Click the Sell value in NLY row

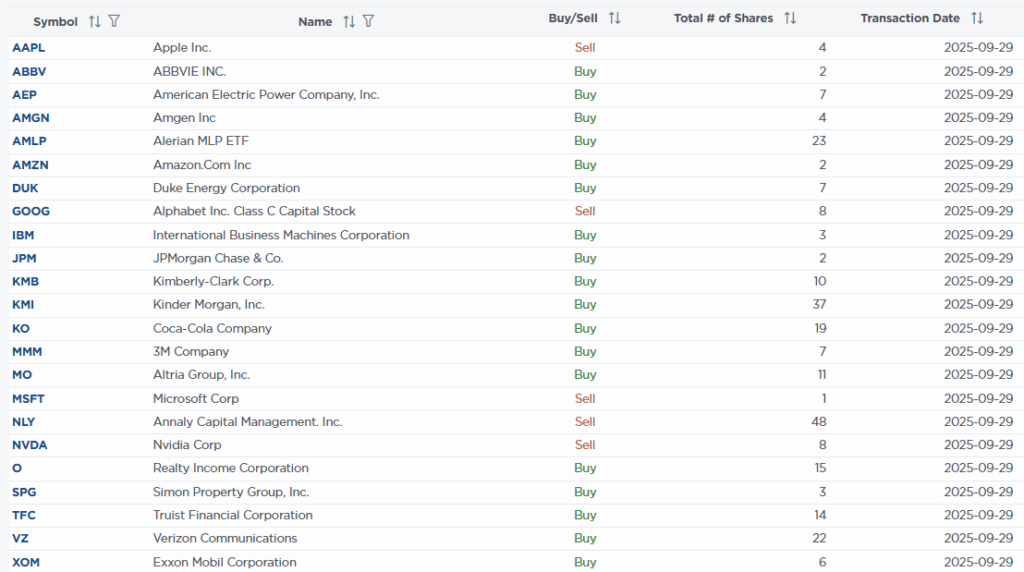[x=585, y=422]
